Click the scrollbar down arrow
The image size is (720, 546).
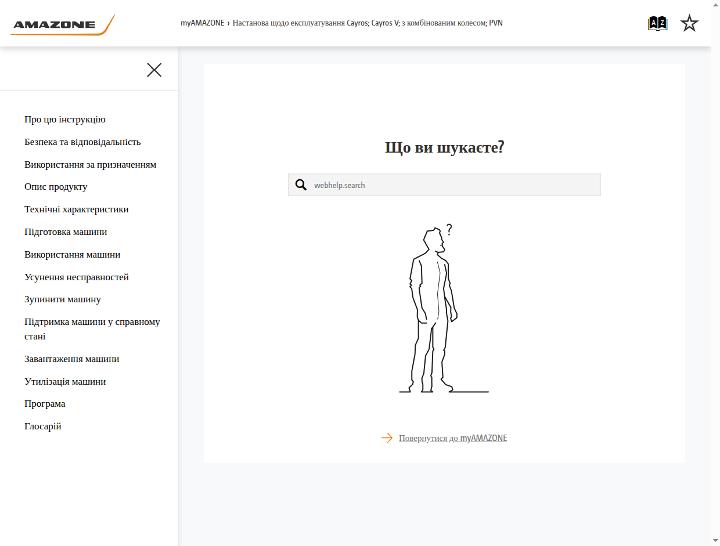coord(715,540)
